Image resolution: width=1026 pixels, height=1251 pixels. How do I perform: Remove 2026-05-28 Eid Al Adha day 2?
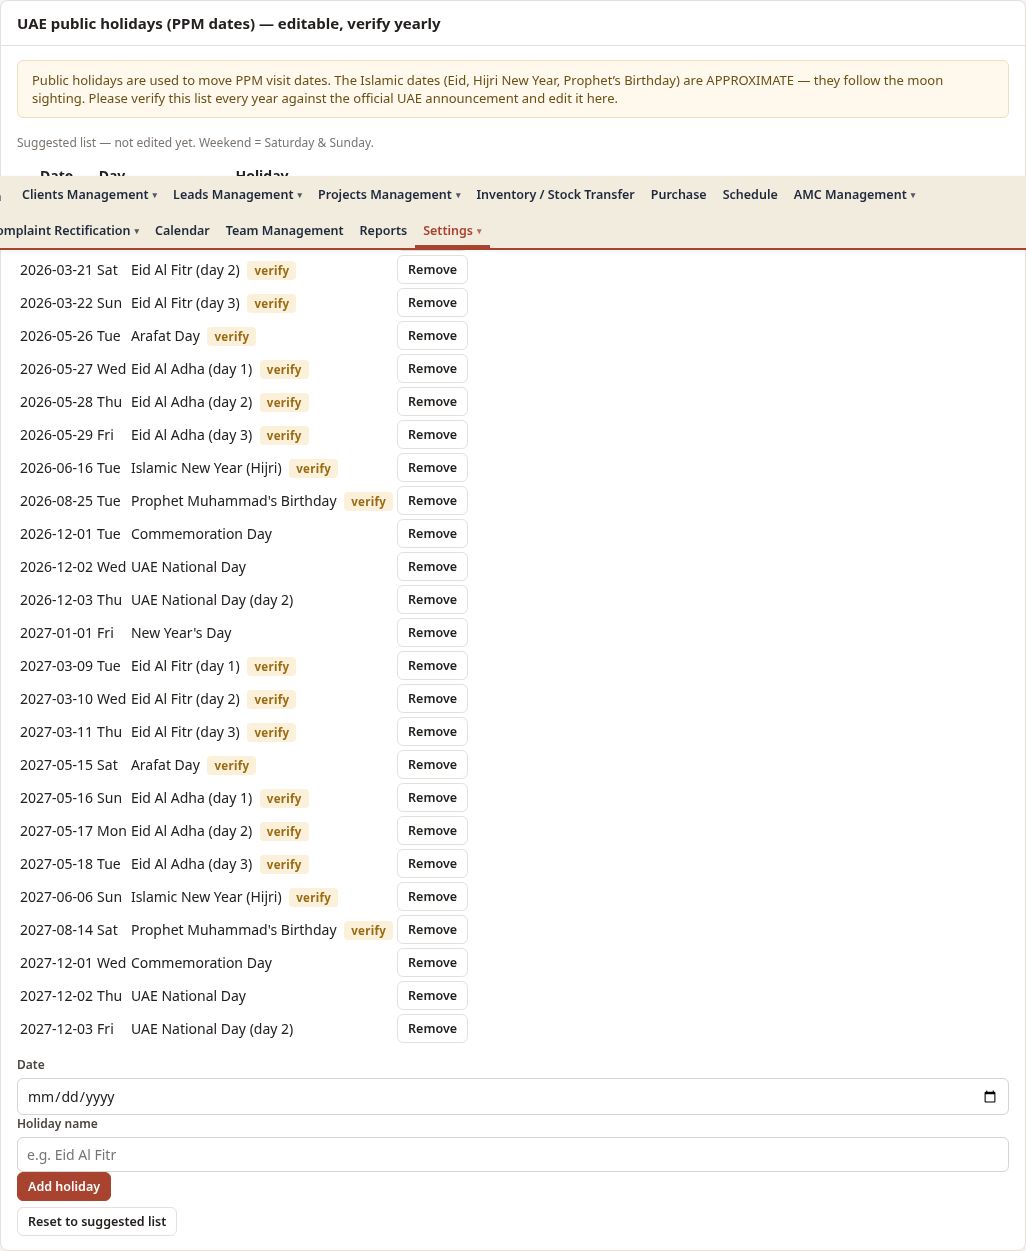pos(432,402)
